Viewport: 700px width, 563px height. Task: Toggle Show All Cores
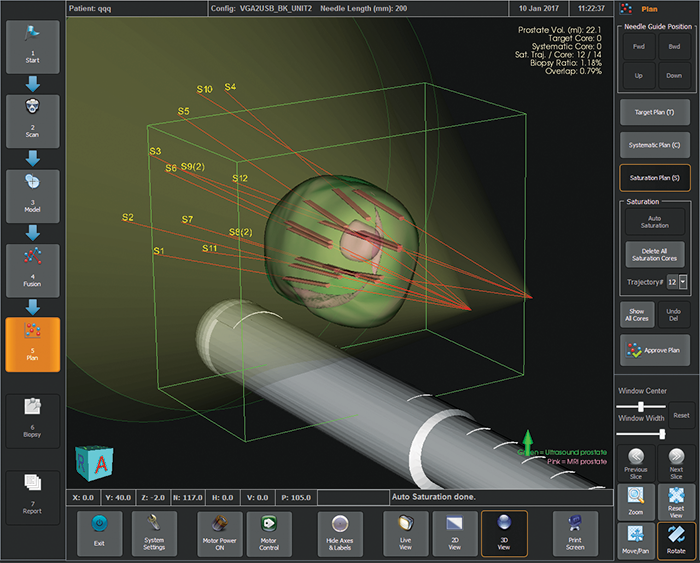(636, 314)
